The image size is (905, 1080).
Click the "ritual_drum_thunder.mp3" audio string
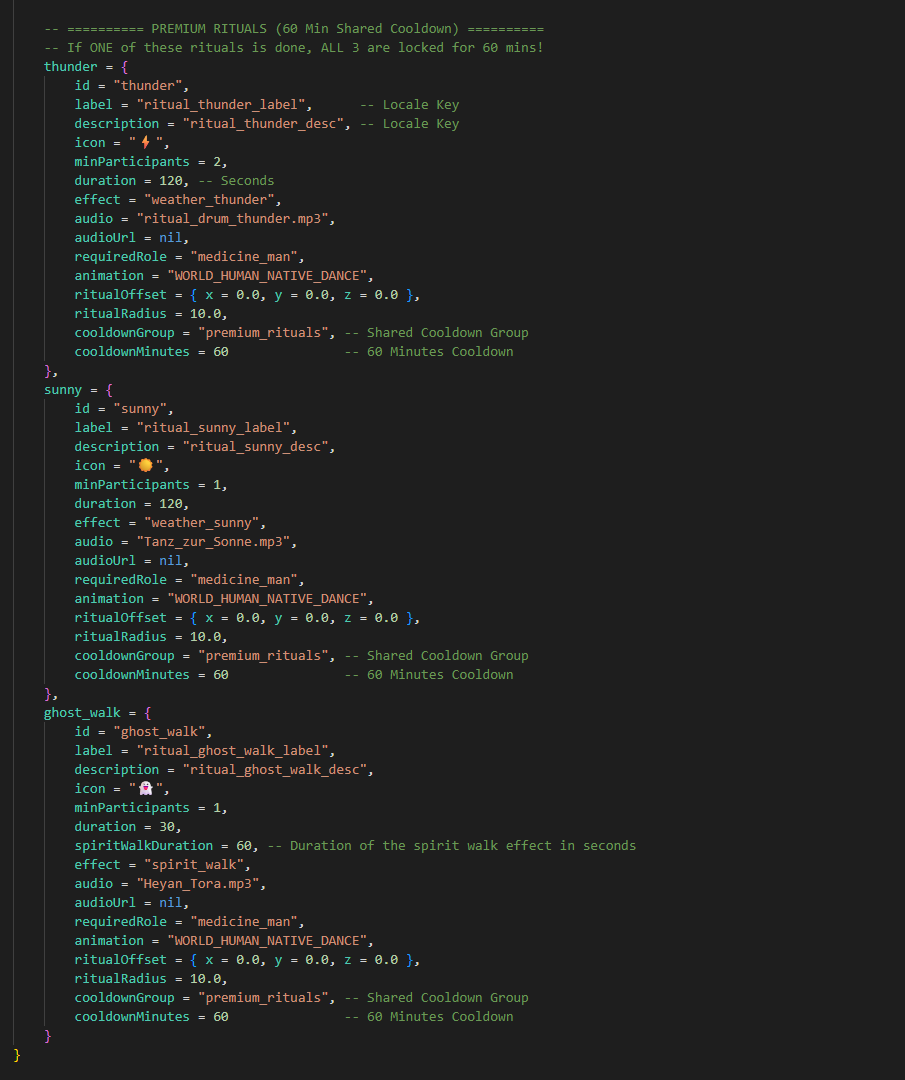(232, 218)
